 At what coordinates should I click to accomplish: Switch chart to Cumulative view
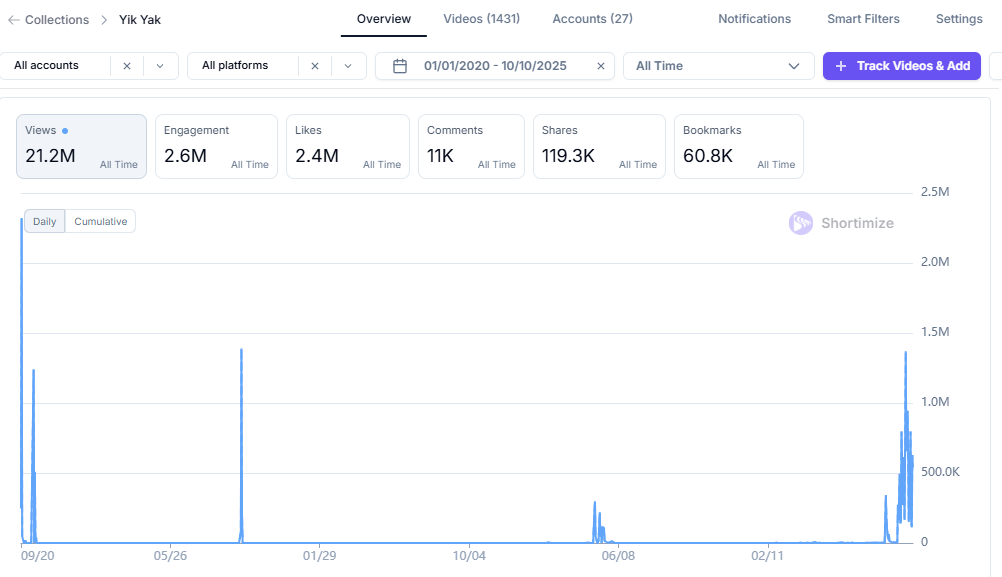coord(100,221)
